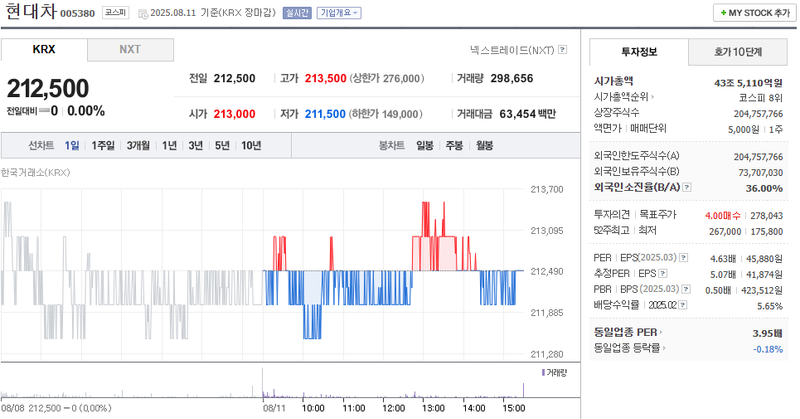Open the Nextrade (NXT) help question-mark icon
The image size is (800, 419).
point(562,50)
